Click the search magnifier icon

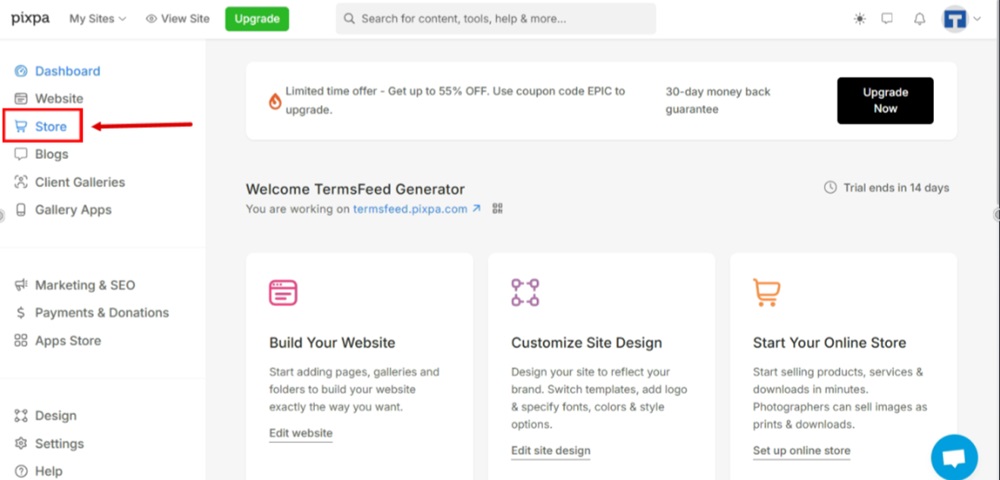click(349, 18)
